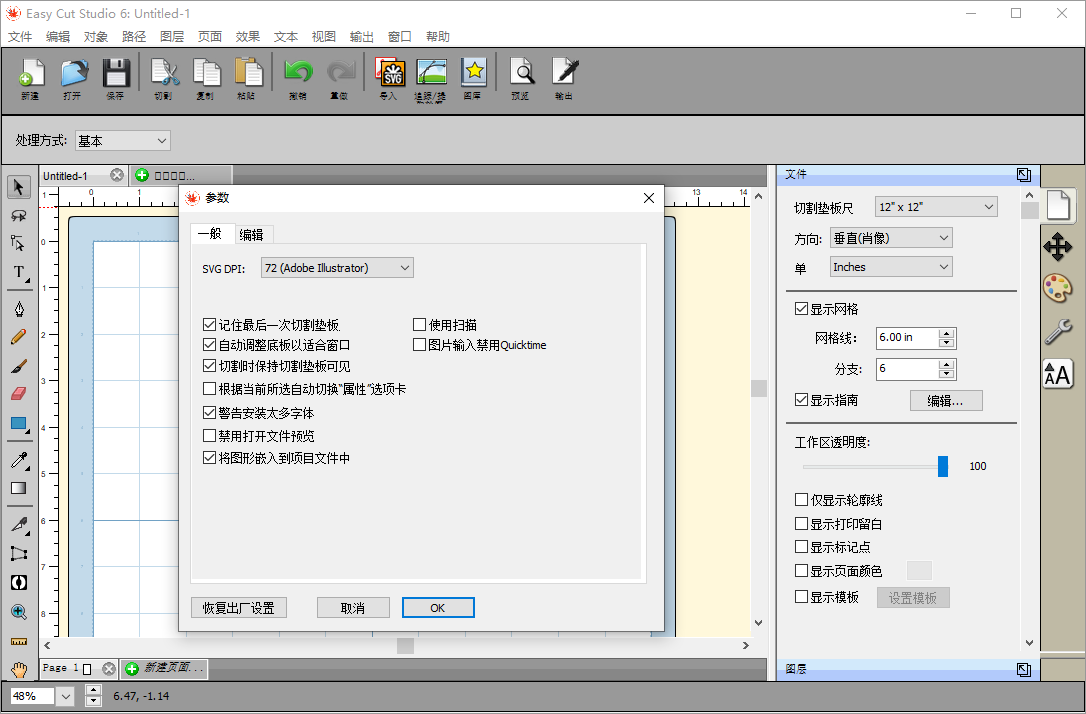Screen dimensions: 1086x714
Task: Click the green 撤销 (Undo) arrow icon
Action: (x=299, y=73)
